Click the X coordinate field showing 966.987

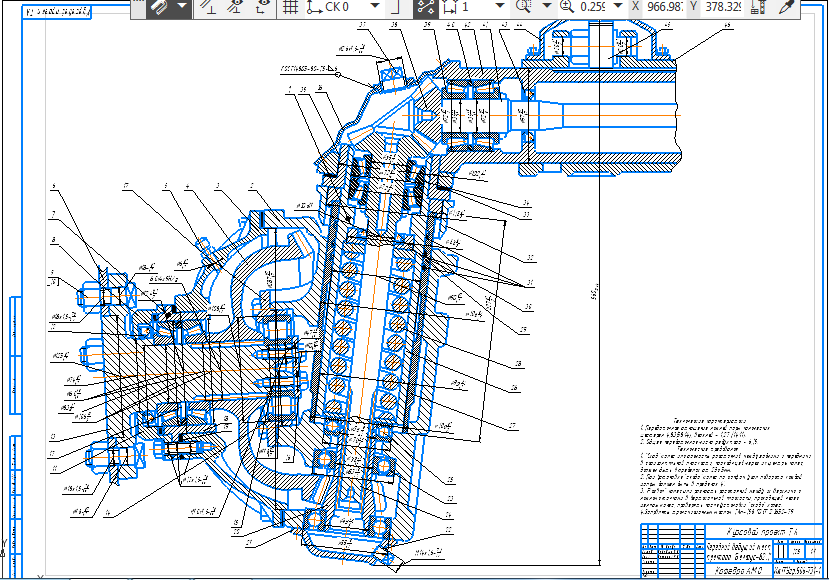(663, 7)
